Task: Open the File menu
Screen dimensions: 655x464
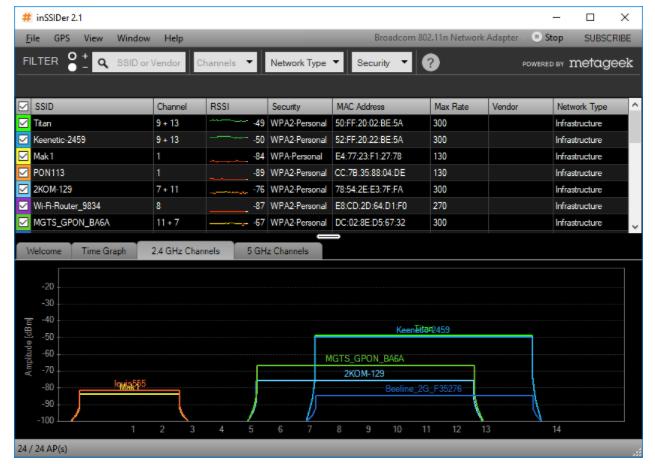Action: point(33,38)
